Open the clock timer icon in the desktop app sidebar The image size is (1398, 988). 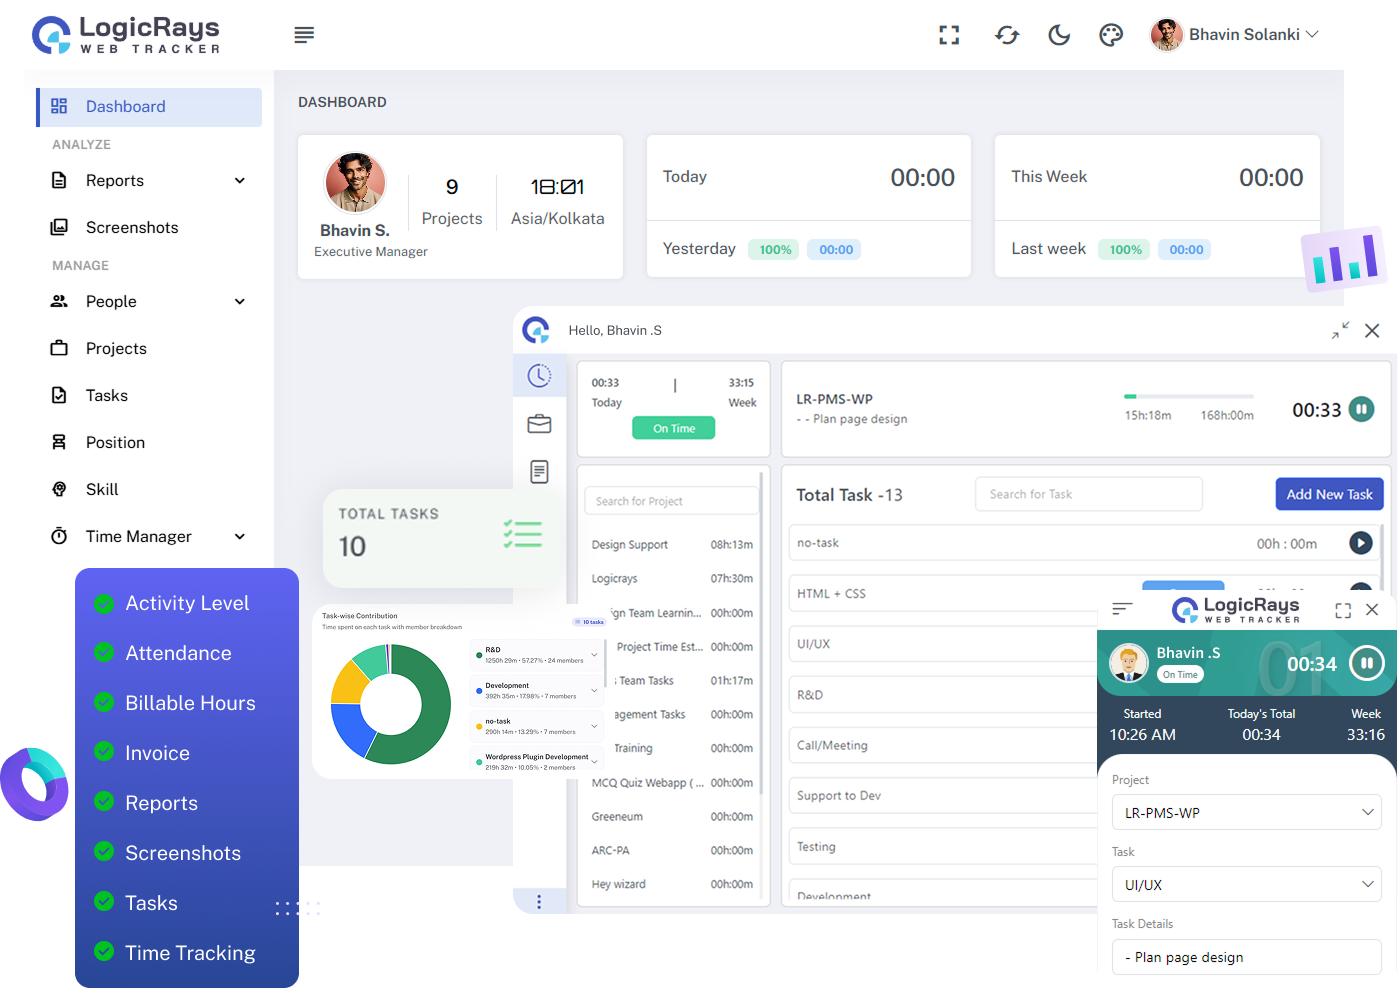click(539, 375)
